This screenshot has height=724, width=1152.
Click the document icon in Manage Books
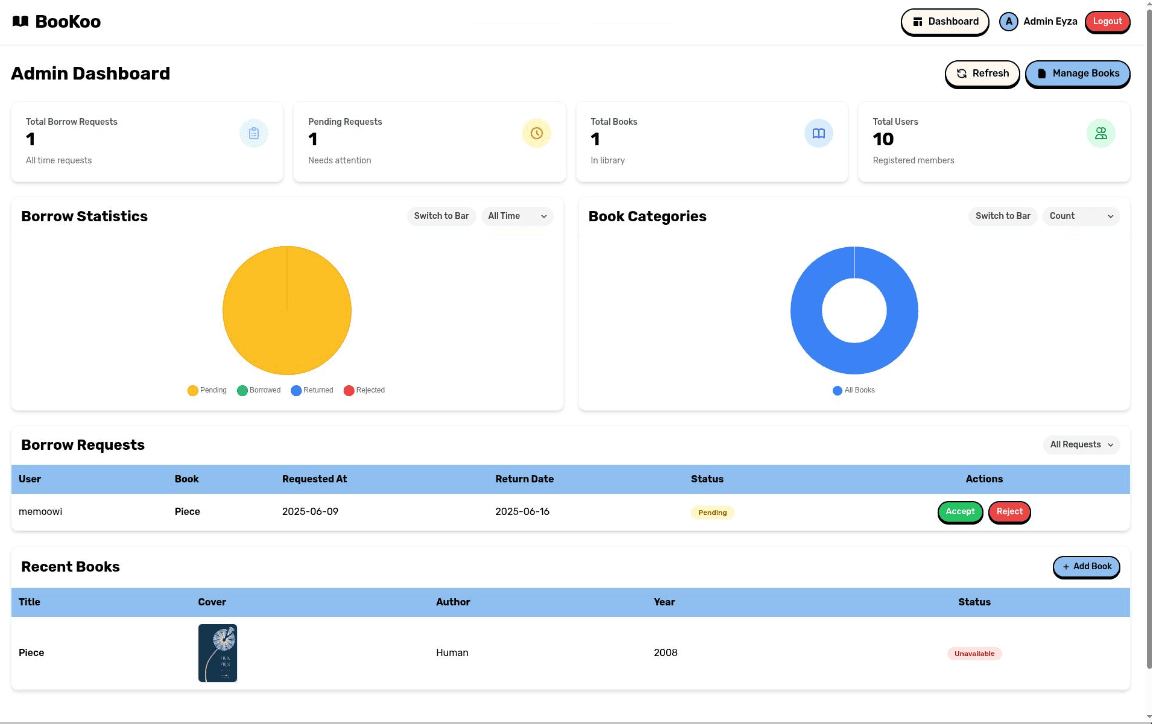point(1041,74)
